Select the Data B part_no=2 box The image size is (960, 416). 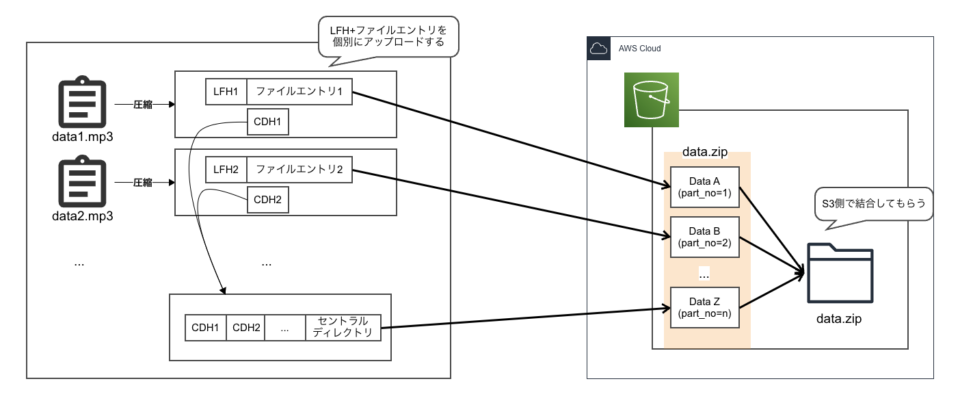703,236
